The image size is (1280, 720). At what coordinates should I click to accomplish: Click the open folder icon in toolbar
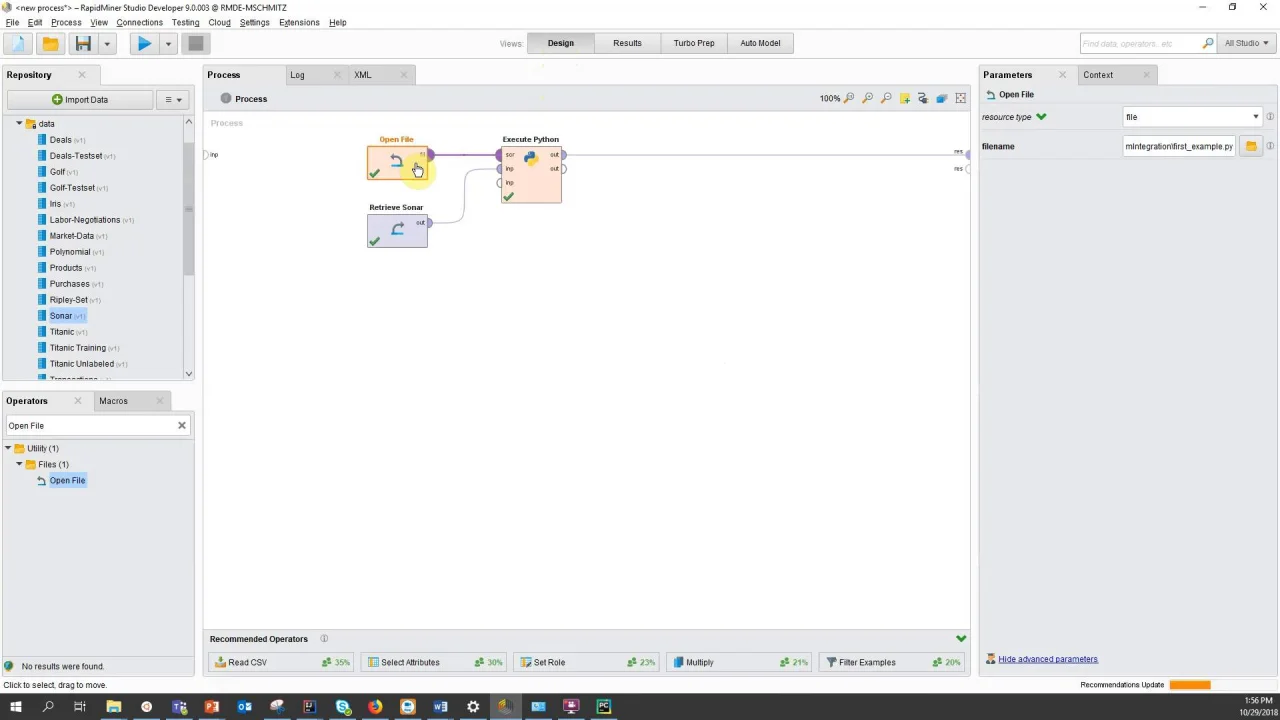pos(50,43)
